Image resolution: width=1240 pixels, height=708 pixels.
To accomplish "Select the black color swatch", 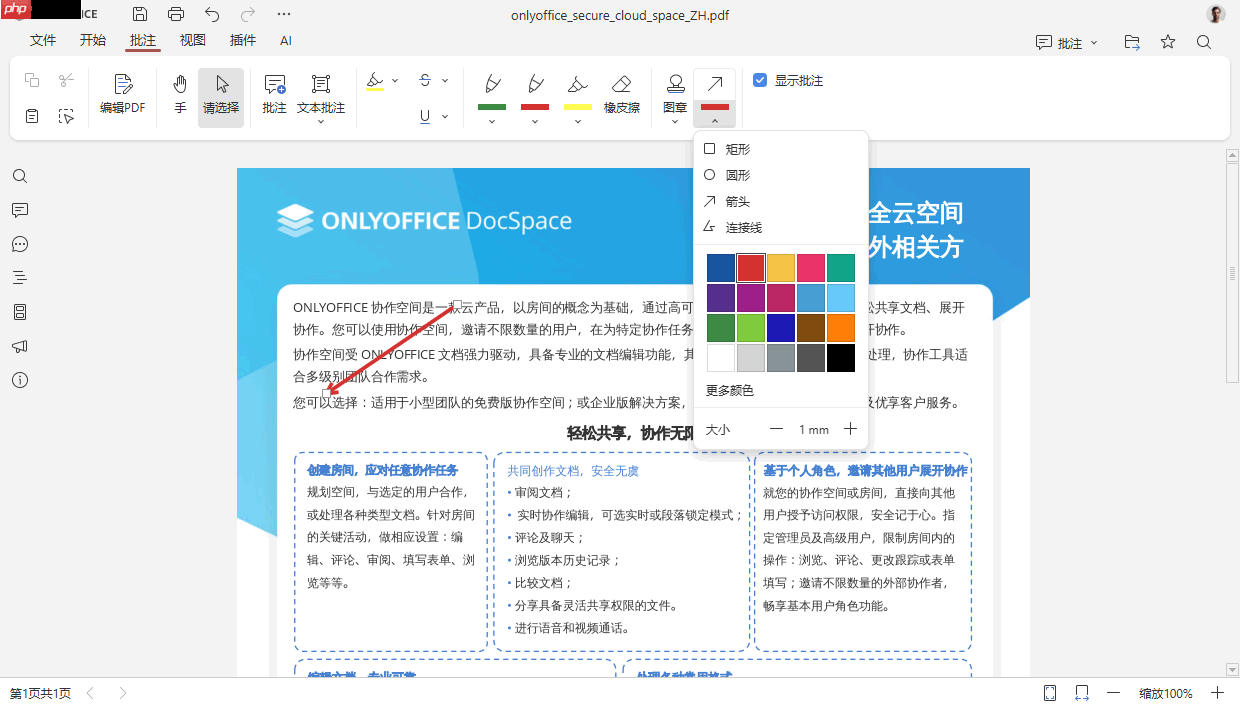I will [840, 357].
